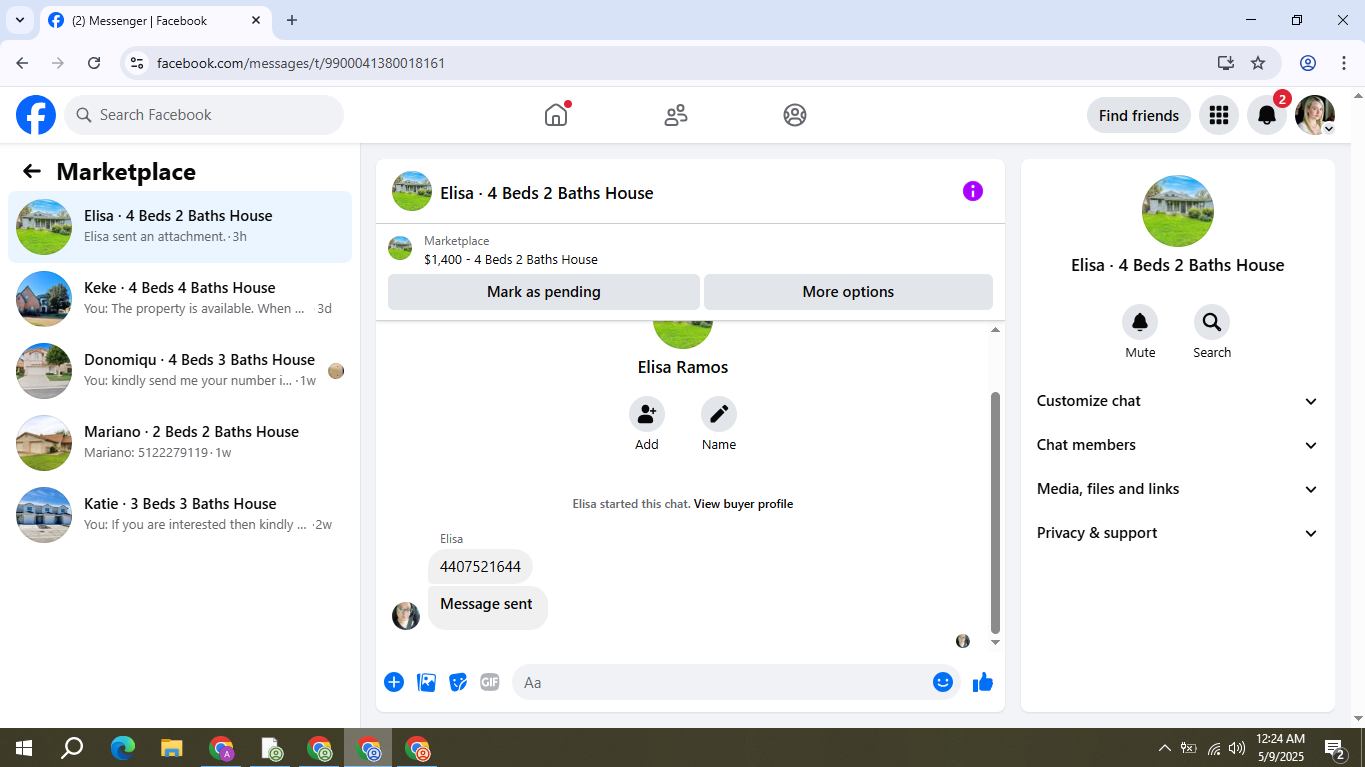Install app icon in address bar

pos(1226,63)
